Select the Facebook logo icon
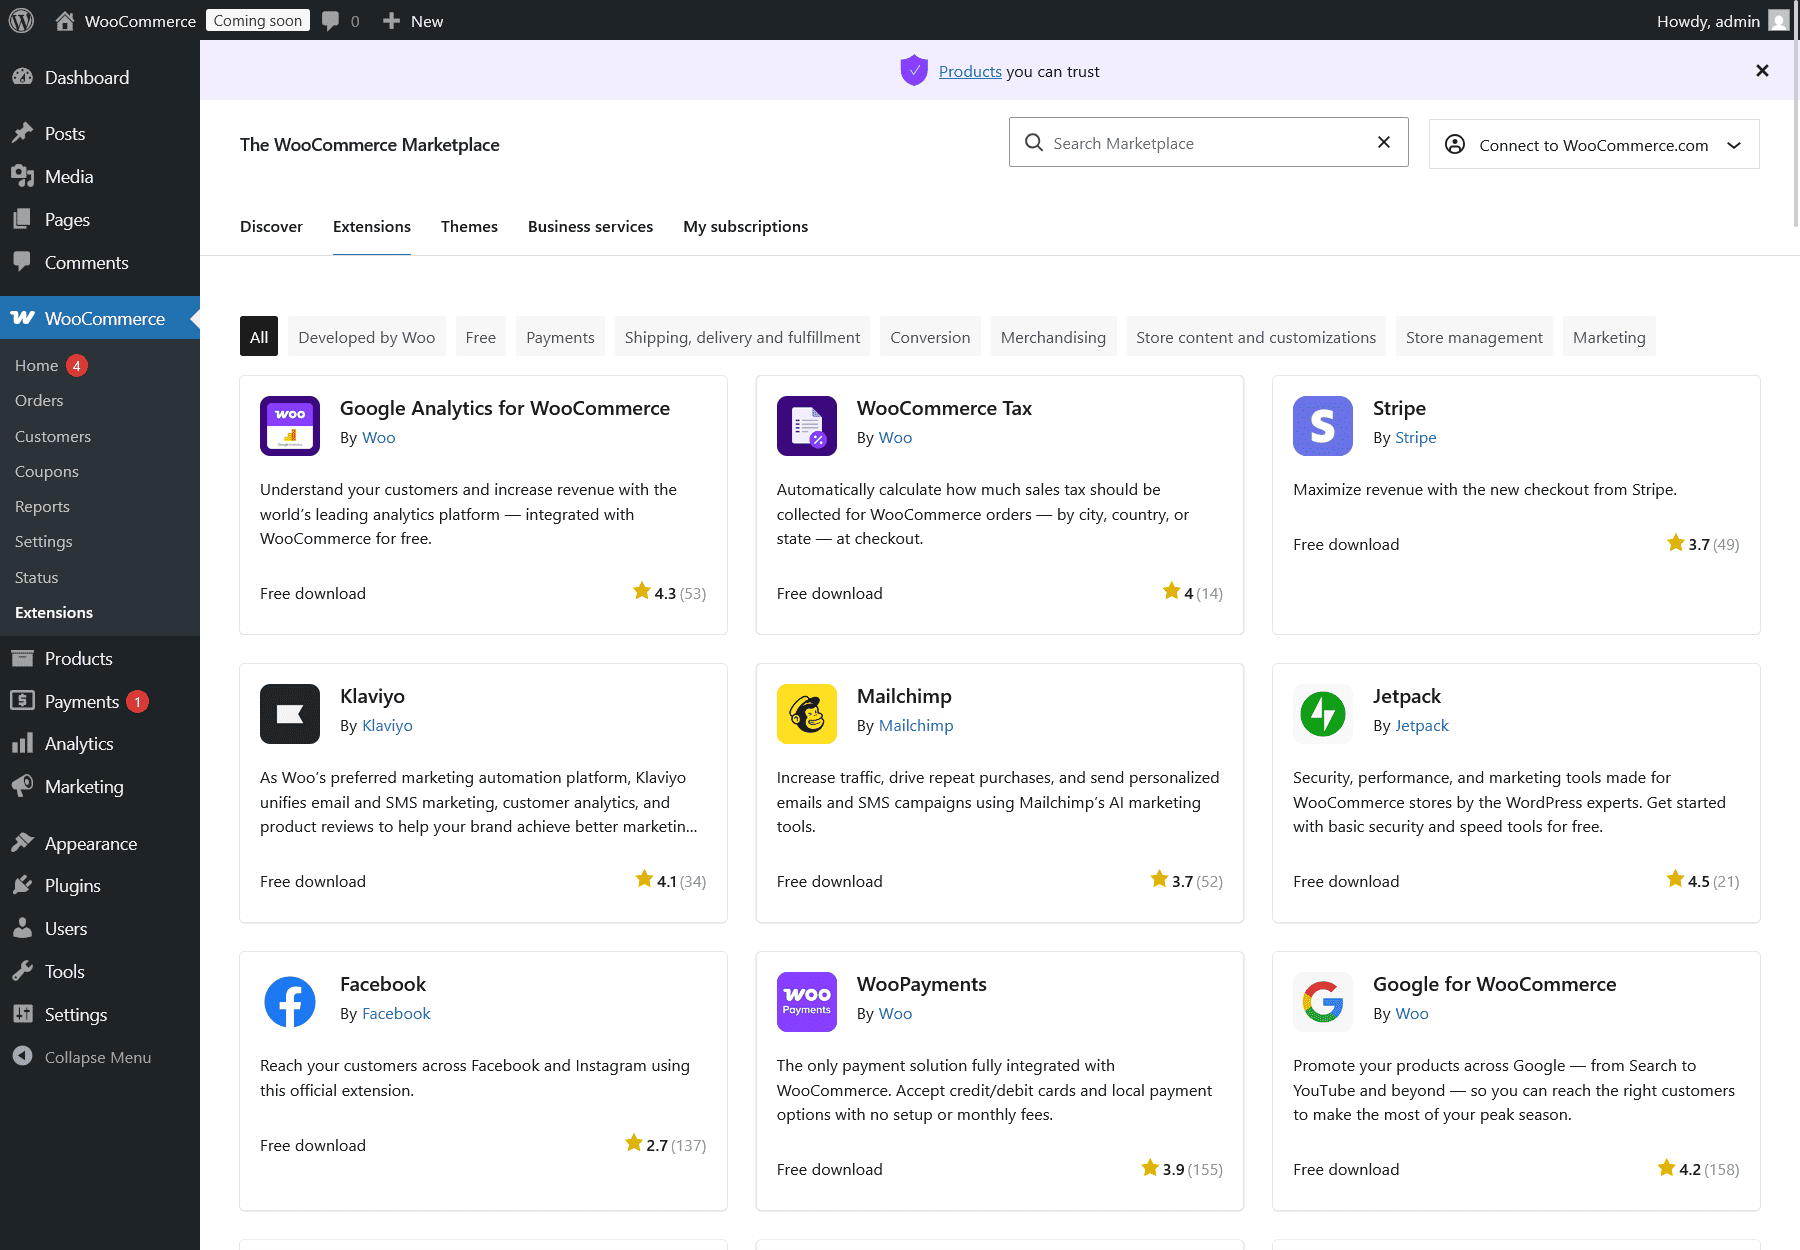1800x1250 pixels. click(x=290, y=1002)
